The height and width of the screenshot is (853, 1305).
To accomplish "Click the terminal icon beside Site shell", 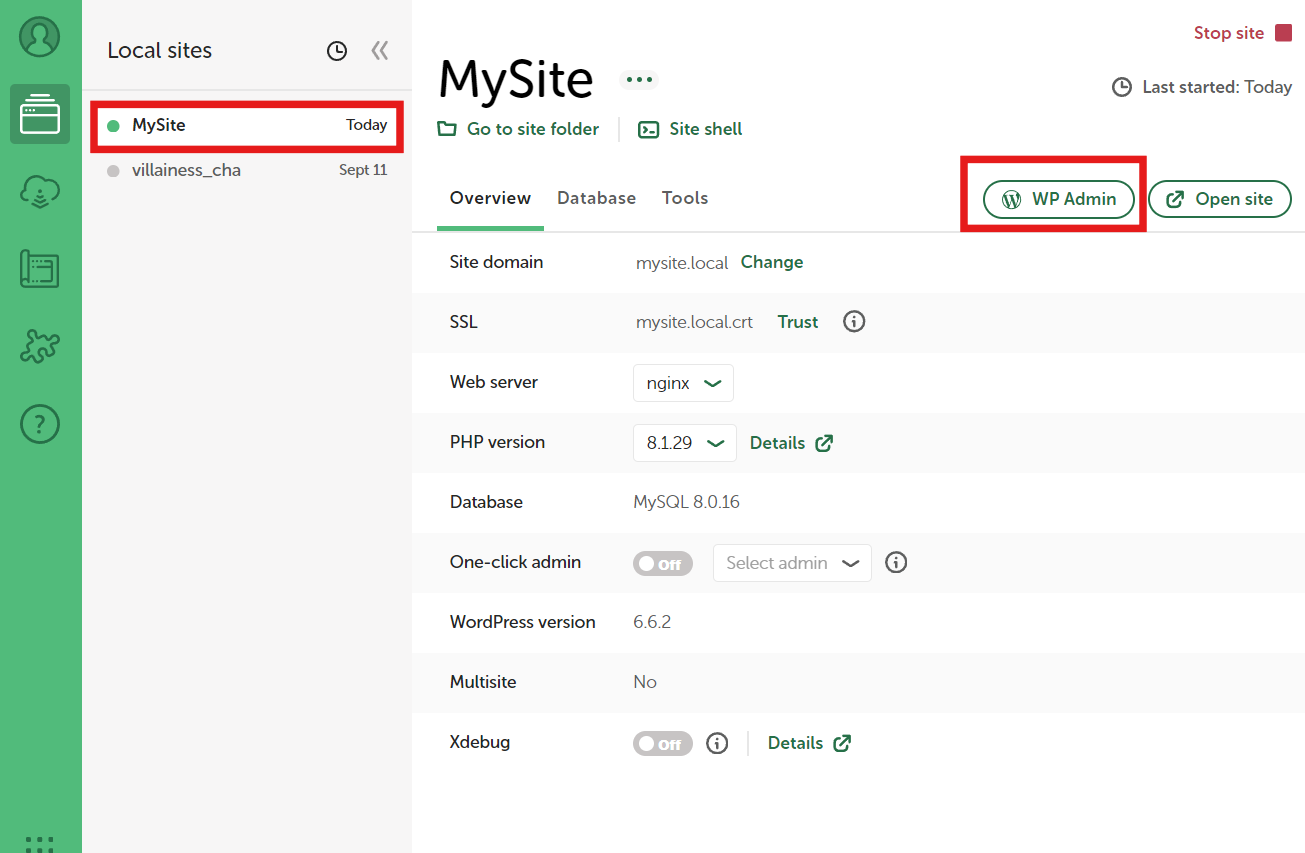I will (x=649, y=129).
